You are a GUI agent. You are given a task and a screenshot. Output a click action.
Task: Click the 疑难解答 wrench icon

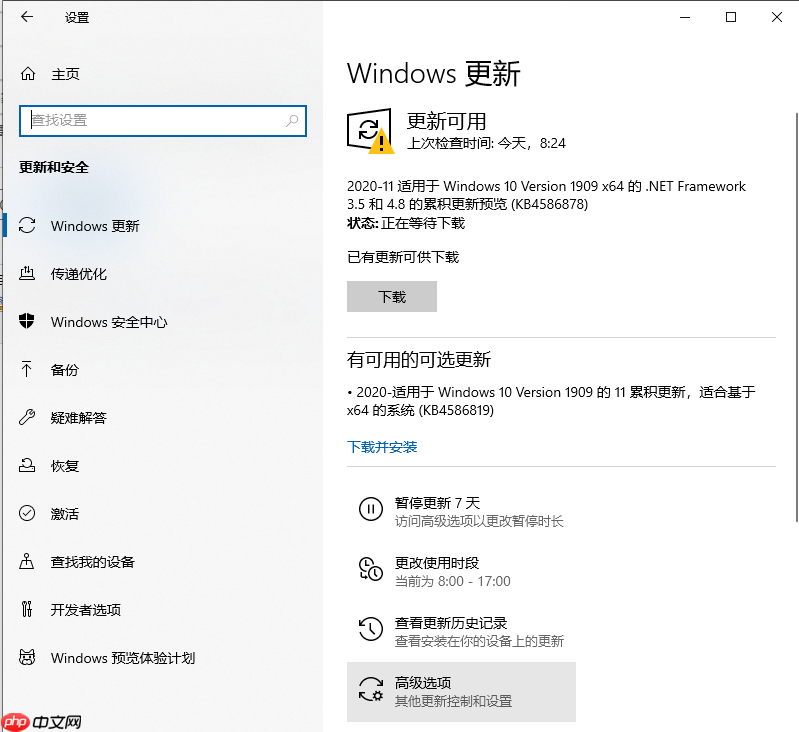(27, 417)
